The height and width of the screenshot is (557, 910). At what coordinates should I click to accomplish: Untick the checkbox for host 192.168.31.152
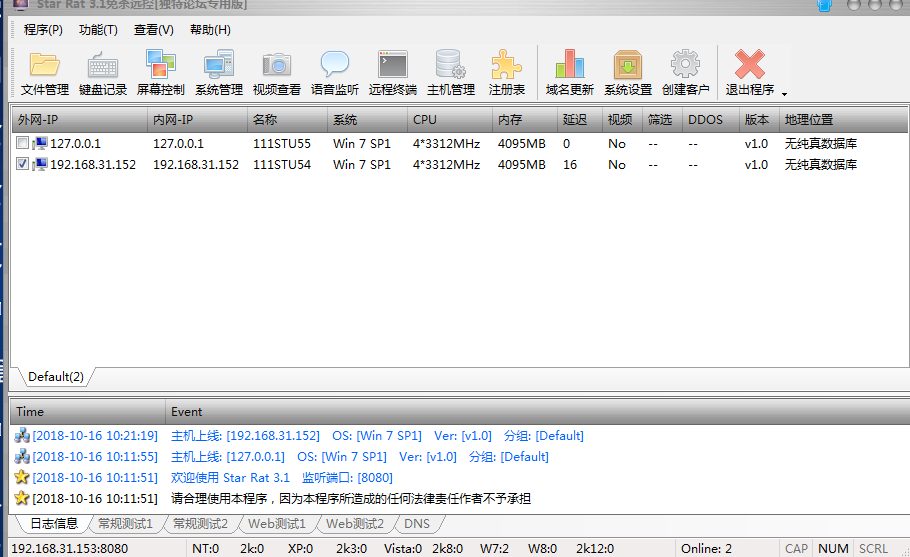coord(22,164)
